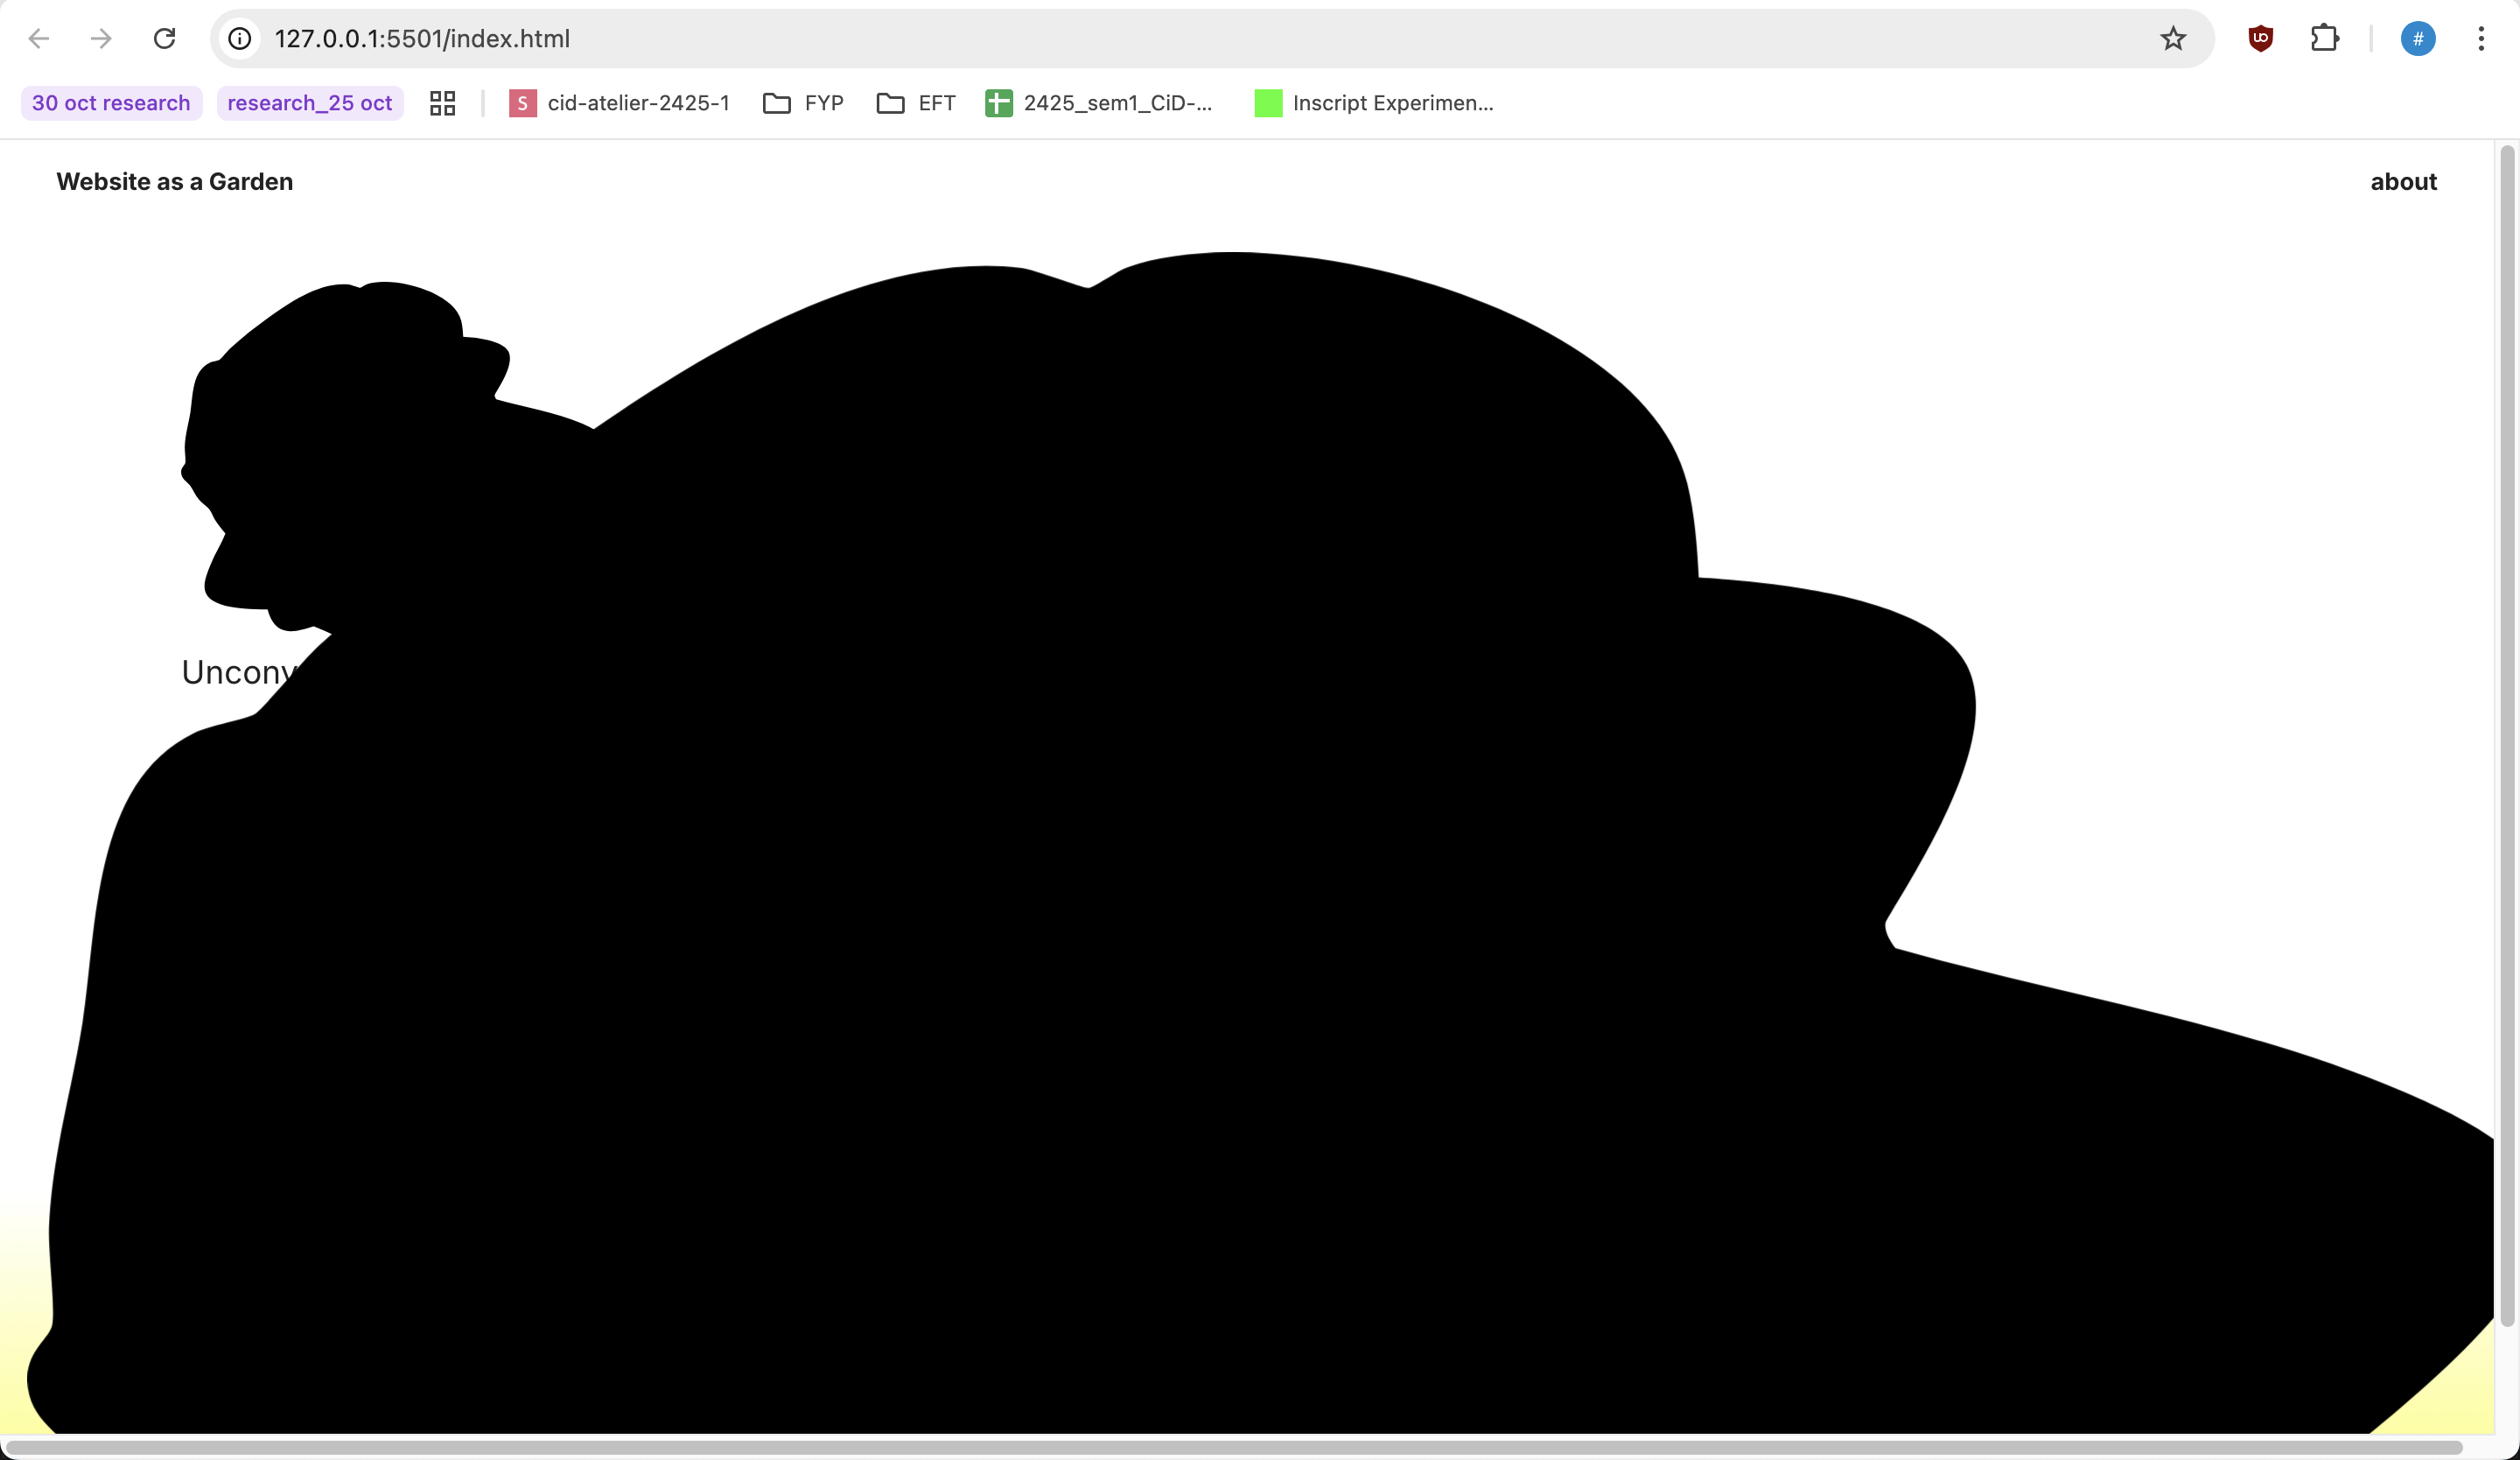Screen dimensions: 2520x1460
Task: Open the uBlock Origin extension icon
Action: tap(2260, 39)
